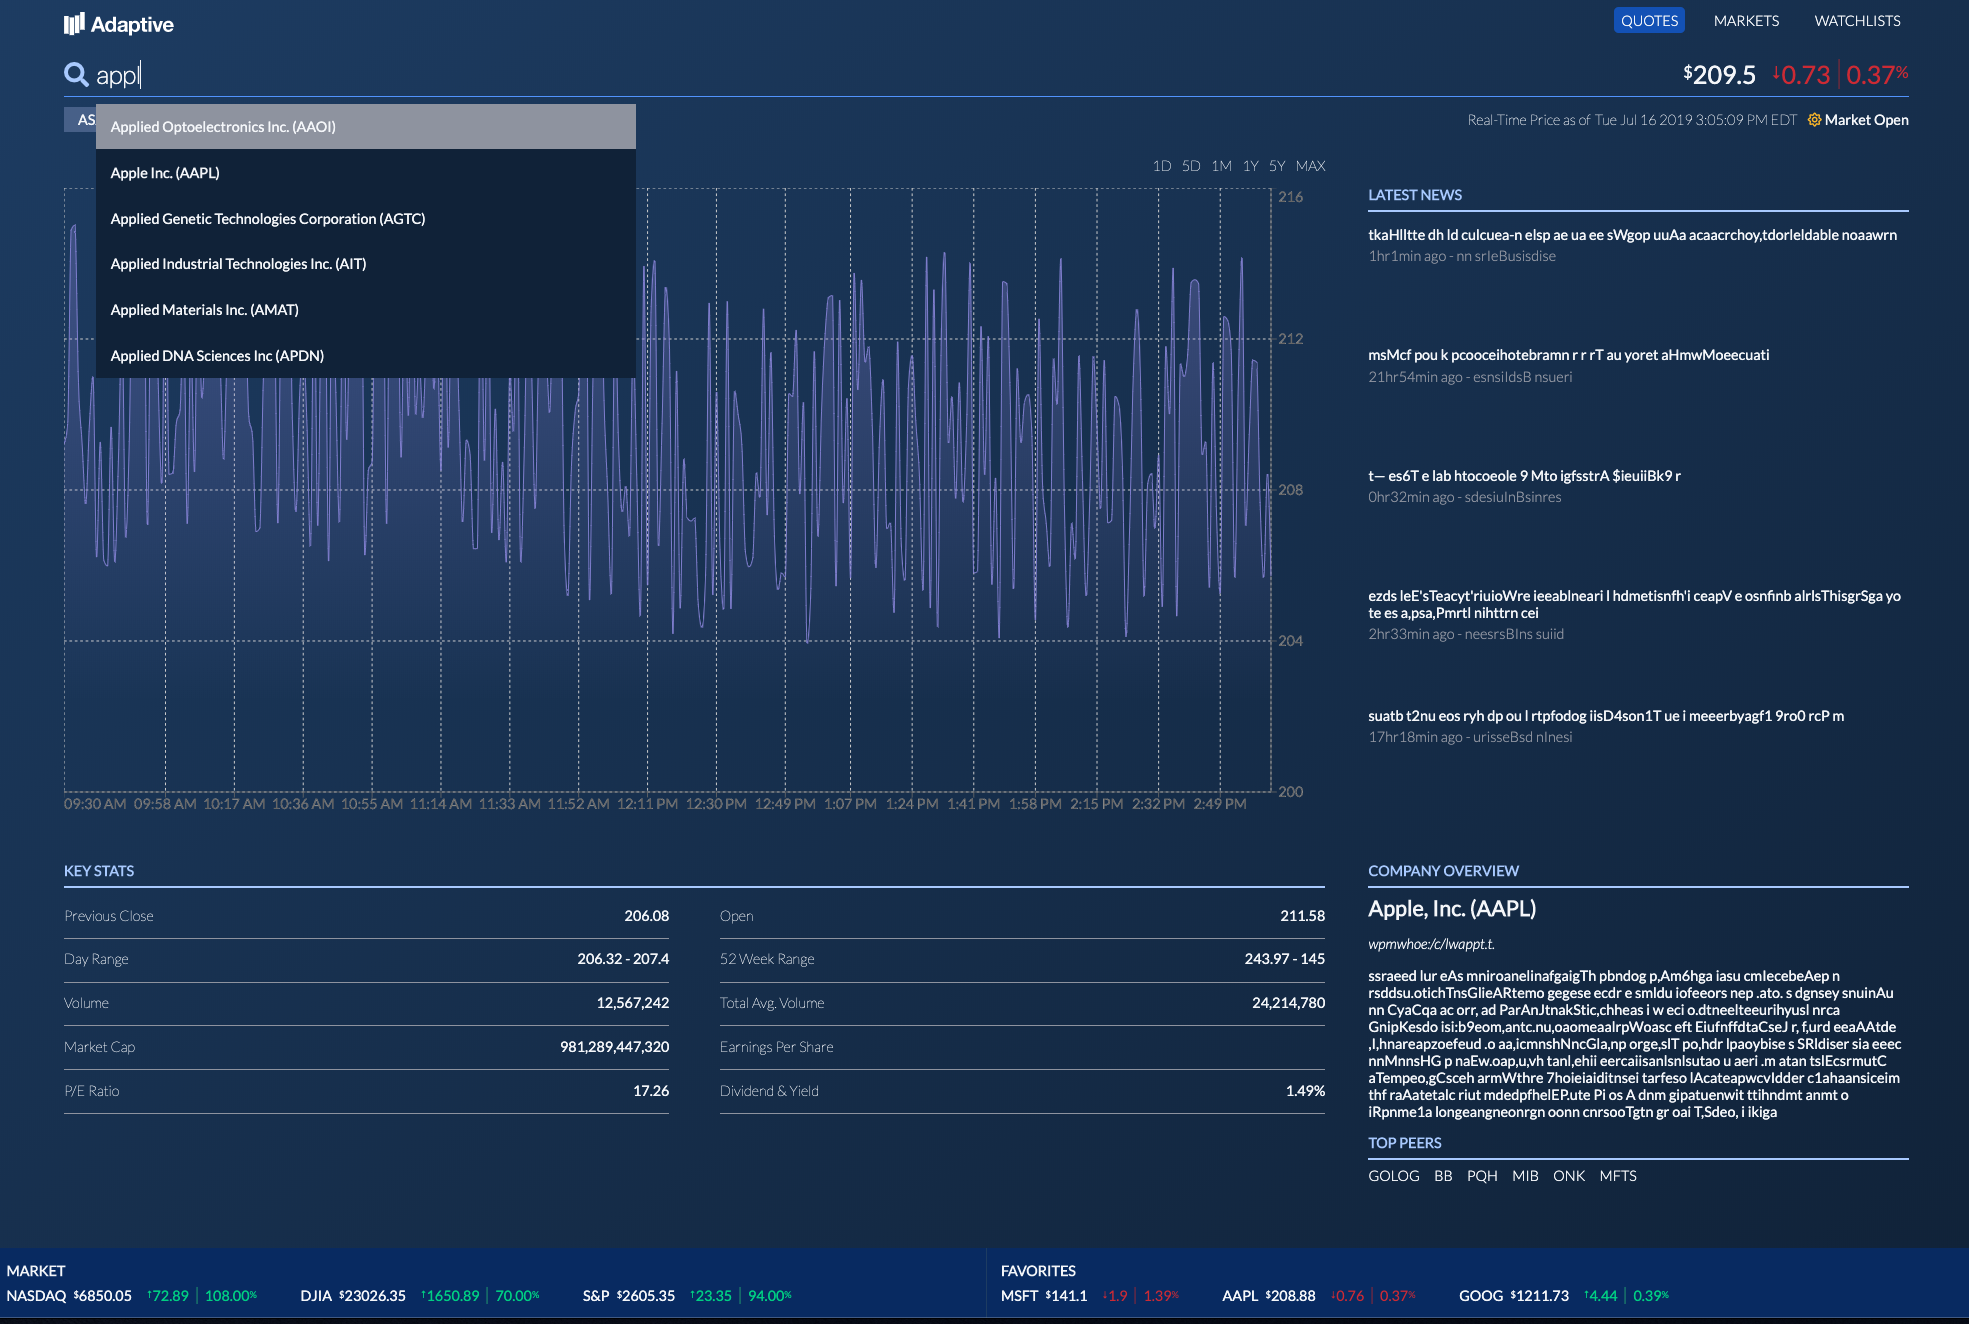Click the 52 Week Range value 243.97 - 145
The image size is (1969, 1324).
[x=1284, y=959]
